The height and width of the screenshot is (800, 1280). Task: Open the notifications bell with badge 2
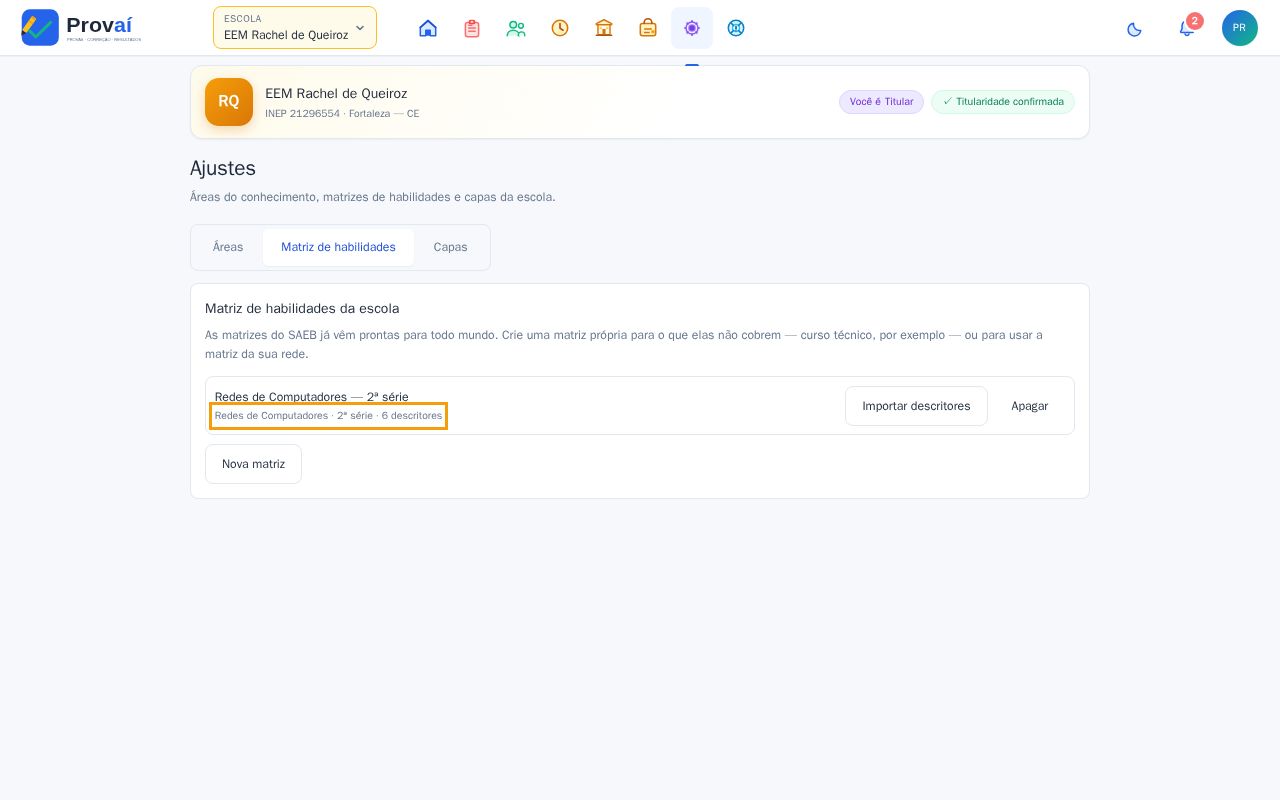pyautogui.click(x=1187, y=28)
